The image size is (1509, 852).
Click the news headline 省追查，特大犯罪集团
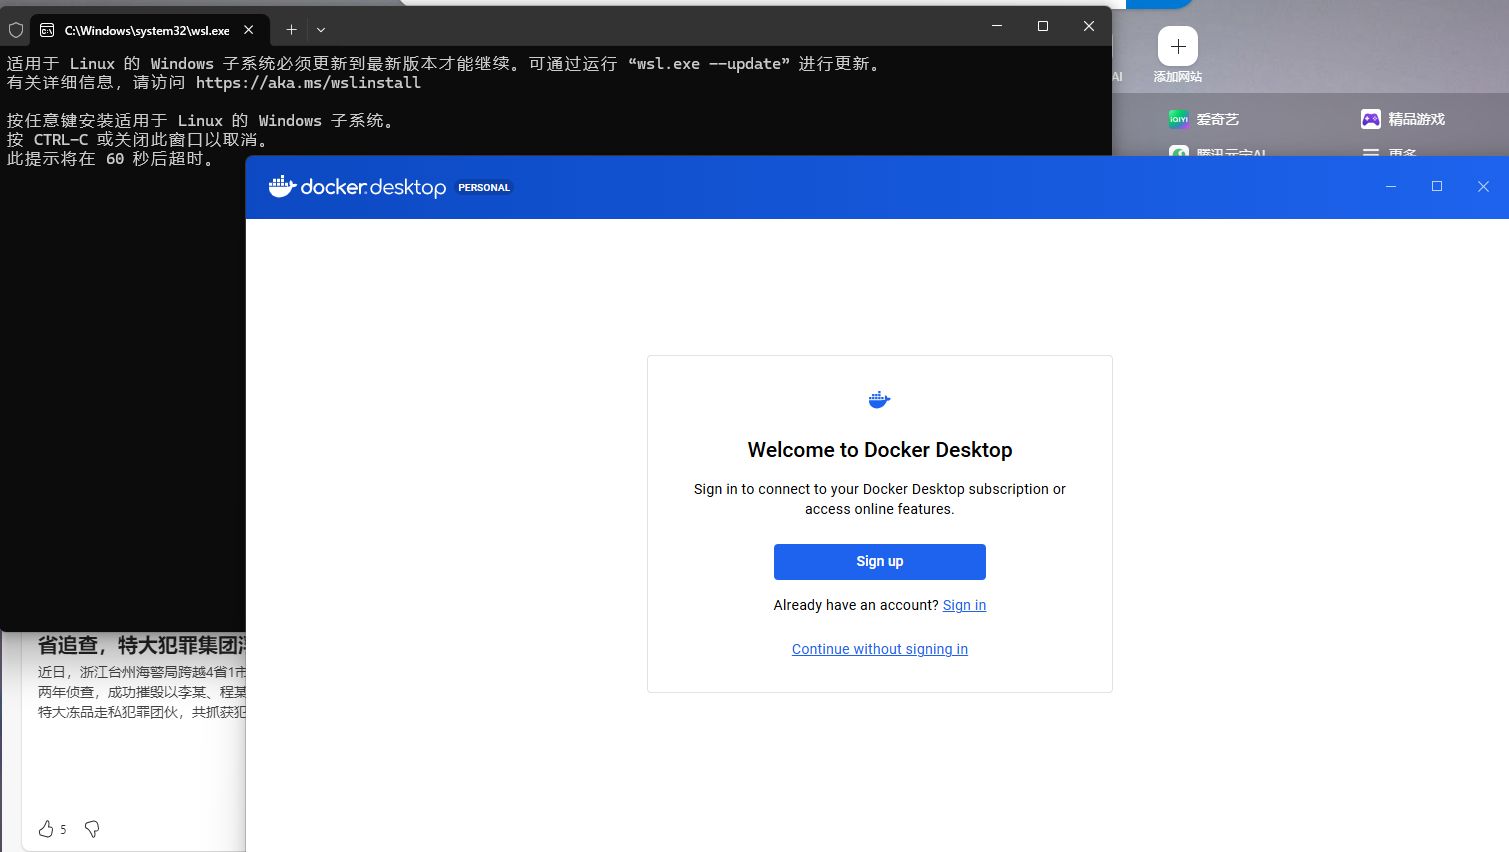(142, 645)
